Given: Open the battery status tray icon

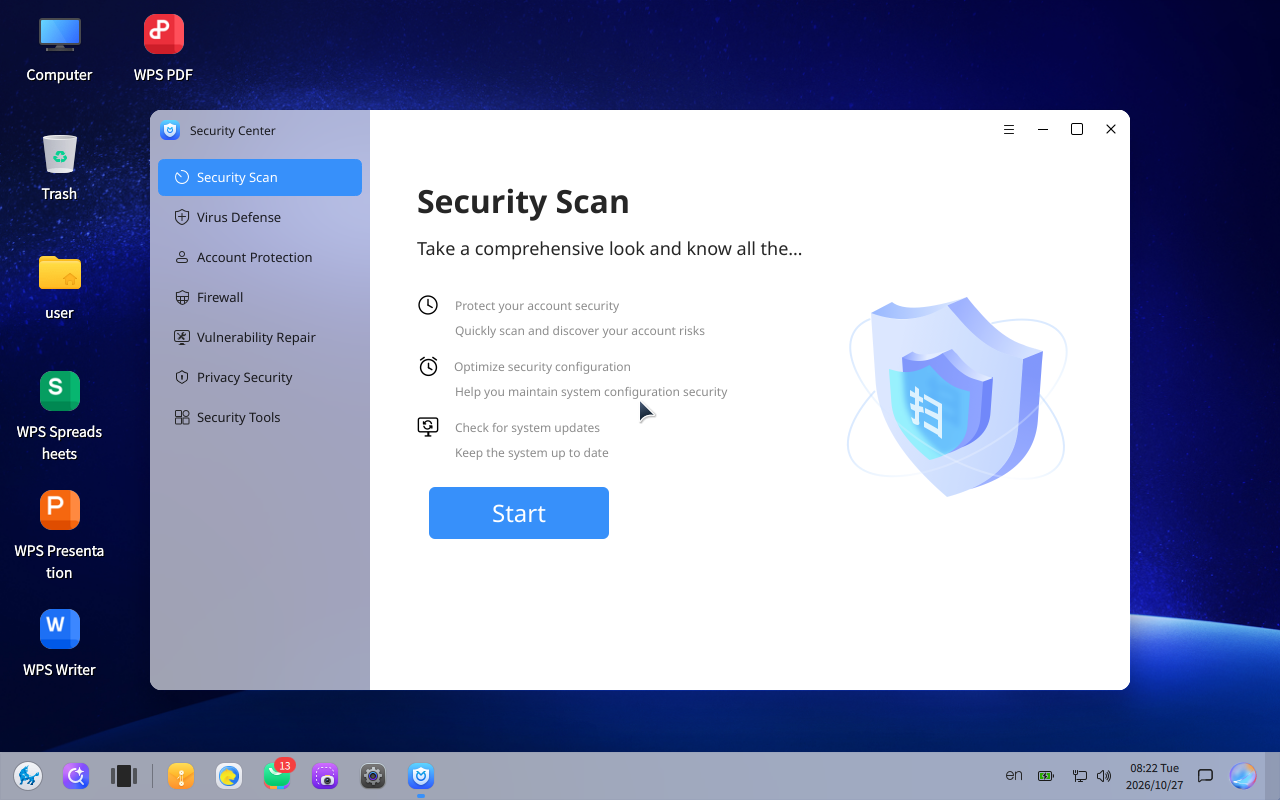Looking at the screenshot, I should point(1046,776).
